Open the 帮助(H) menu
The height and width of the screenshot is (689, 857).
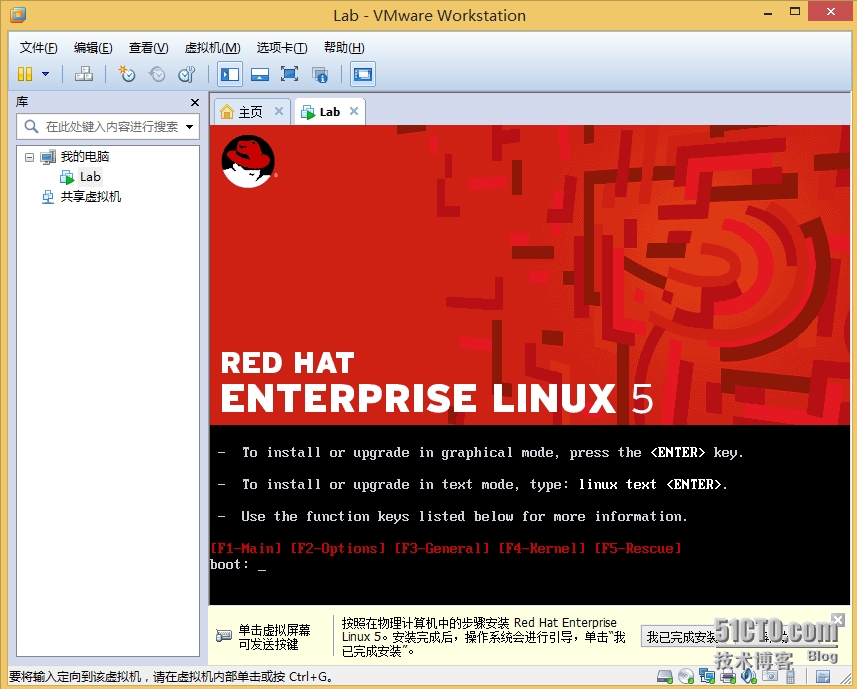point(344,48)
